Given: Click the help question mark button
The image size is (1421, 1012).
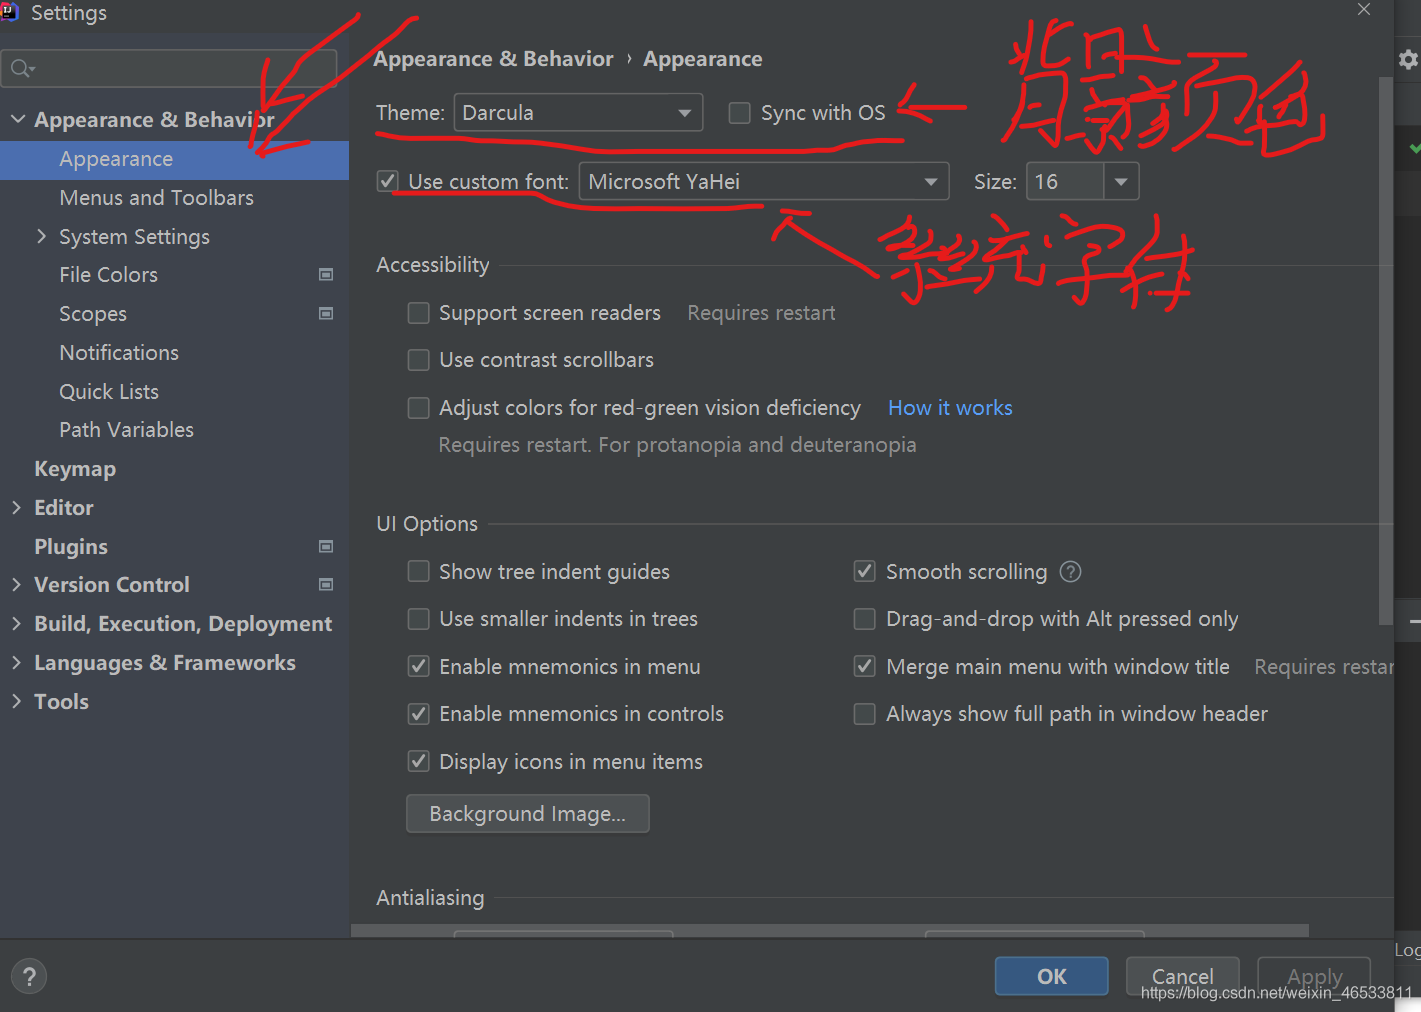Looking at the screenshot, I should coord(29,977).
